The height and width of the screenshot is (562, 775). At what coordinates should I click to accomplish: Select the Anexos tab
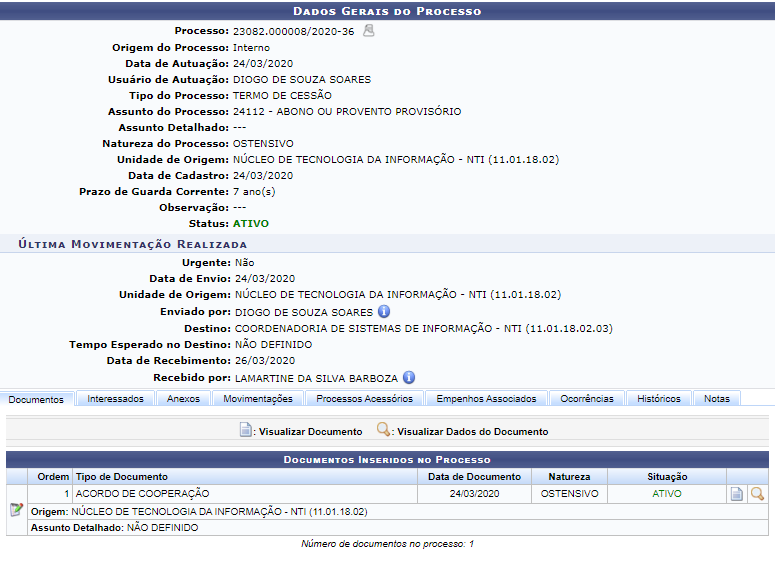183,399
